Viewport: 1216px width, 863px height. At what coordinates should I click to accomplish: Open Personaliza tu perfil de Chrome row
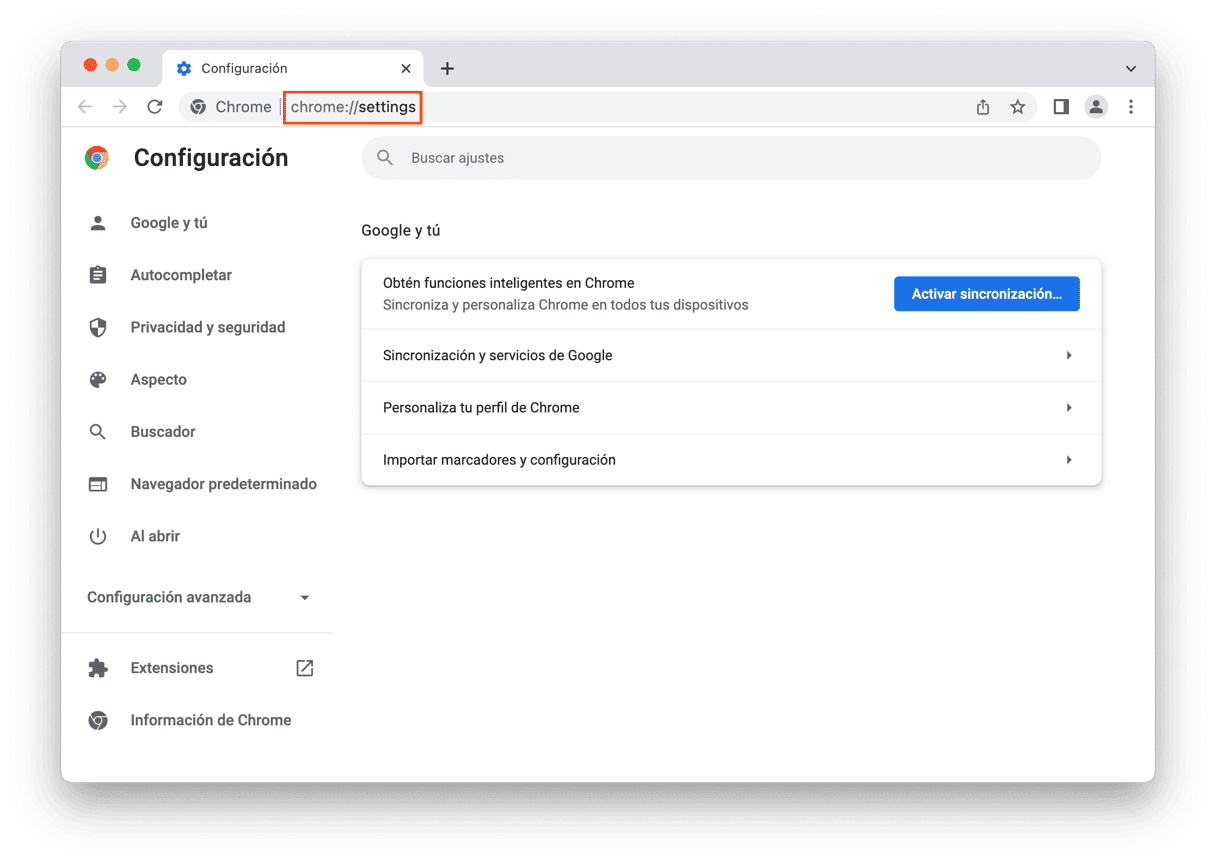click(731, 408)
